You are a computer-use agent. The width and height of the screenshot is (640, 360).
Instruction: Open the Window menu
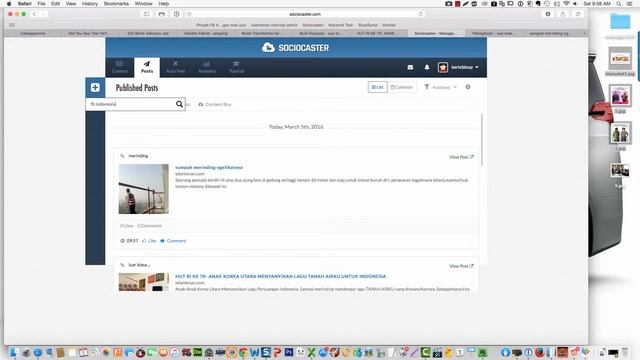click(143, 4)
